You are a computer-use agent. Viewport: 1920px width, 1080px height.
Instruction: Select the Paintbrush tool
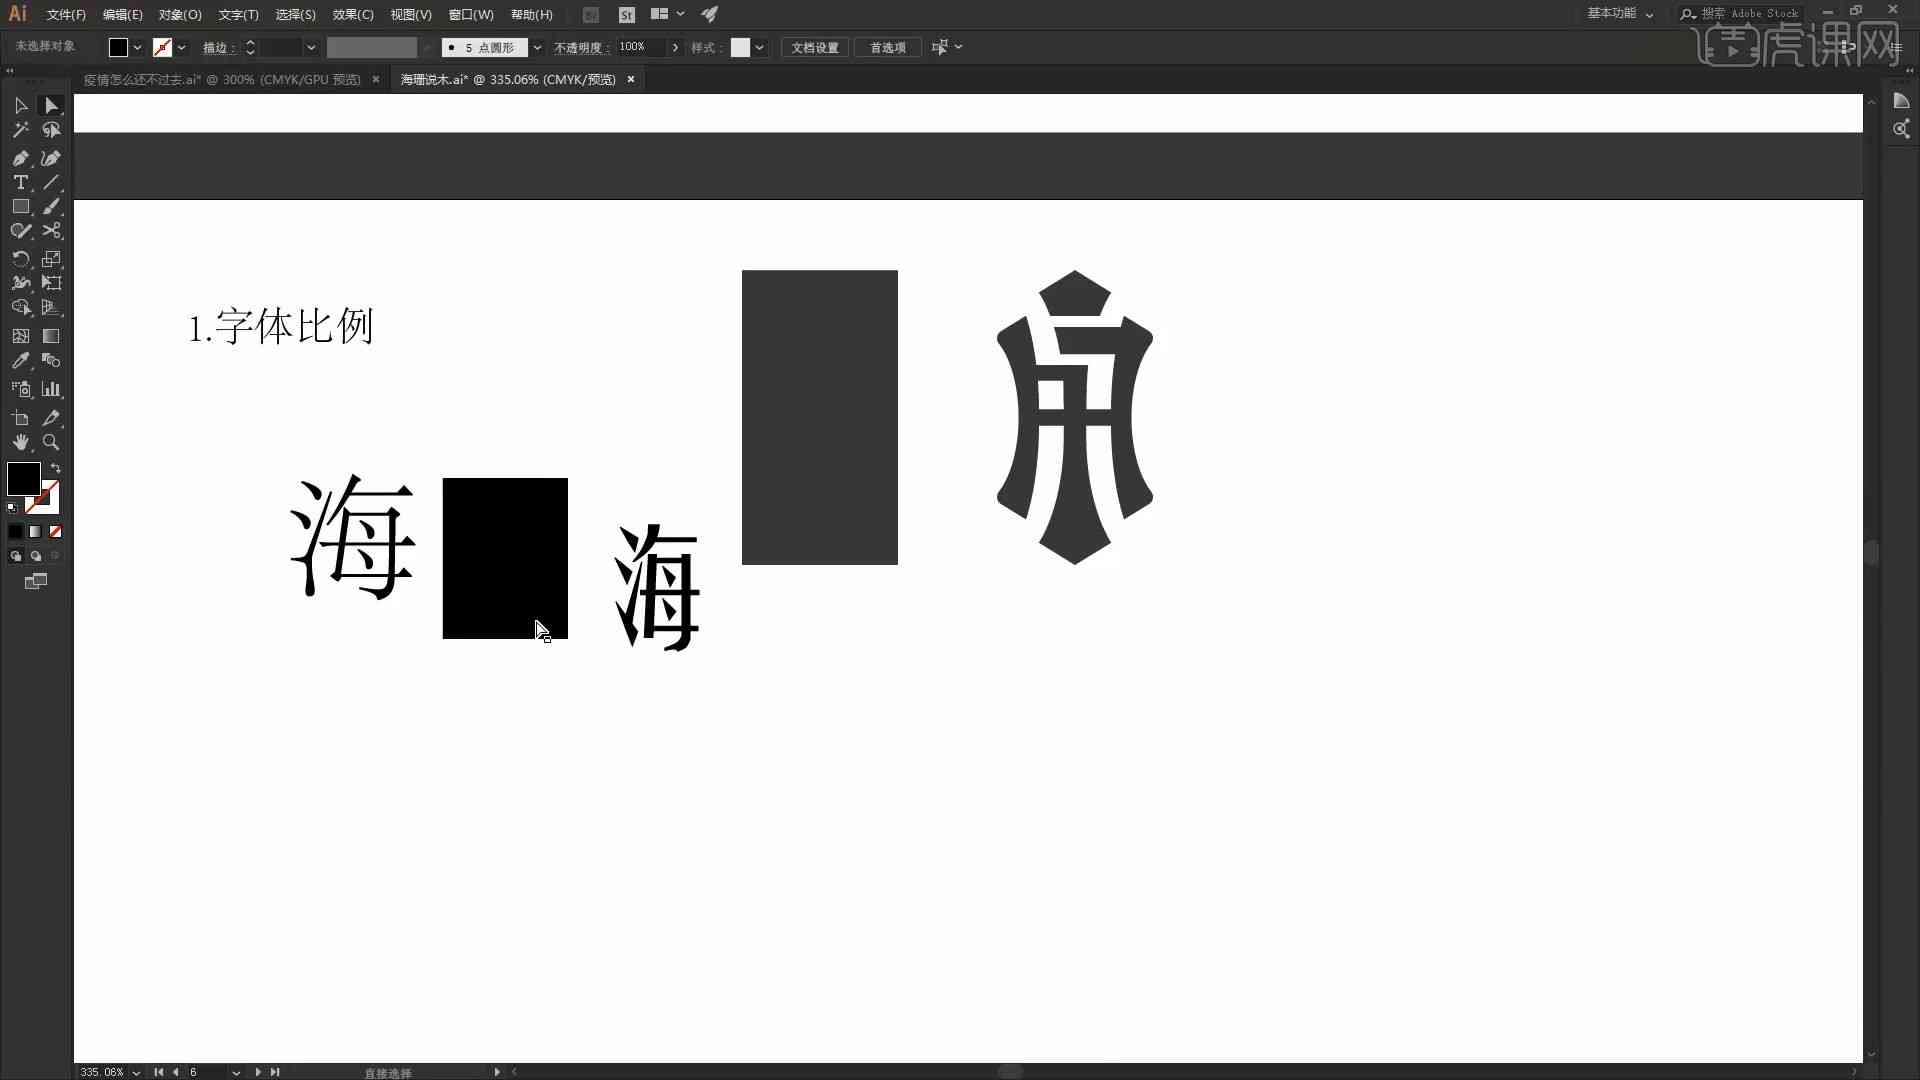[x=51, y=206]
